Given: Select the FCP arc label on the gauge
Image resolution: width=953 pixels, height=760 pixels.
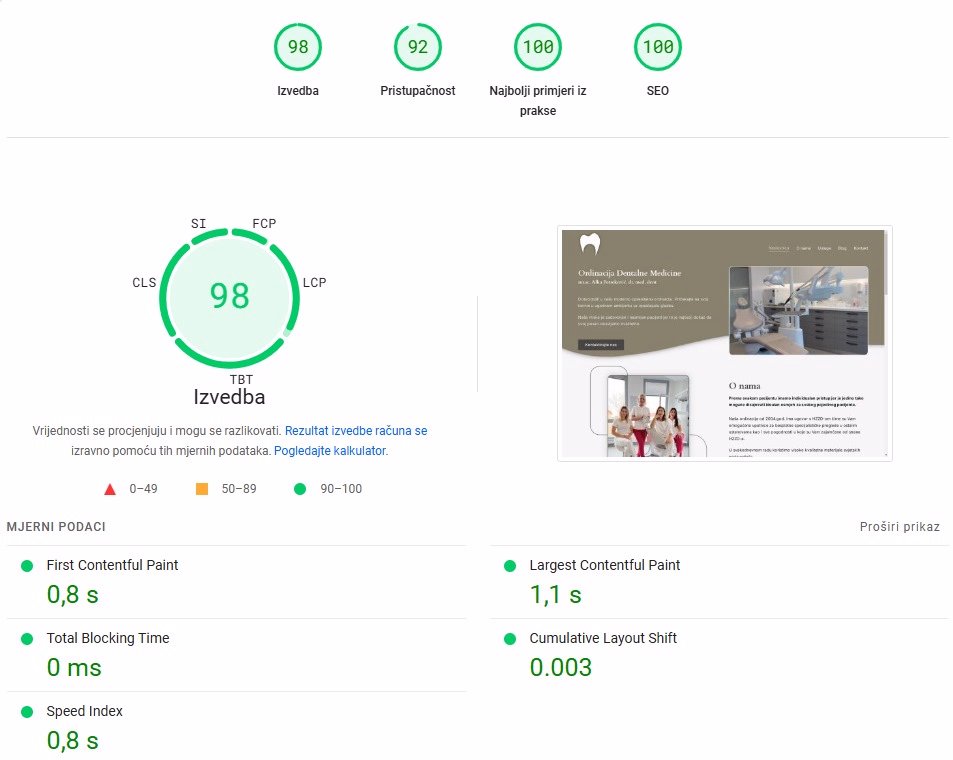Looking at the screenshot, I should pos(264,224).
